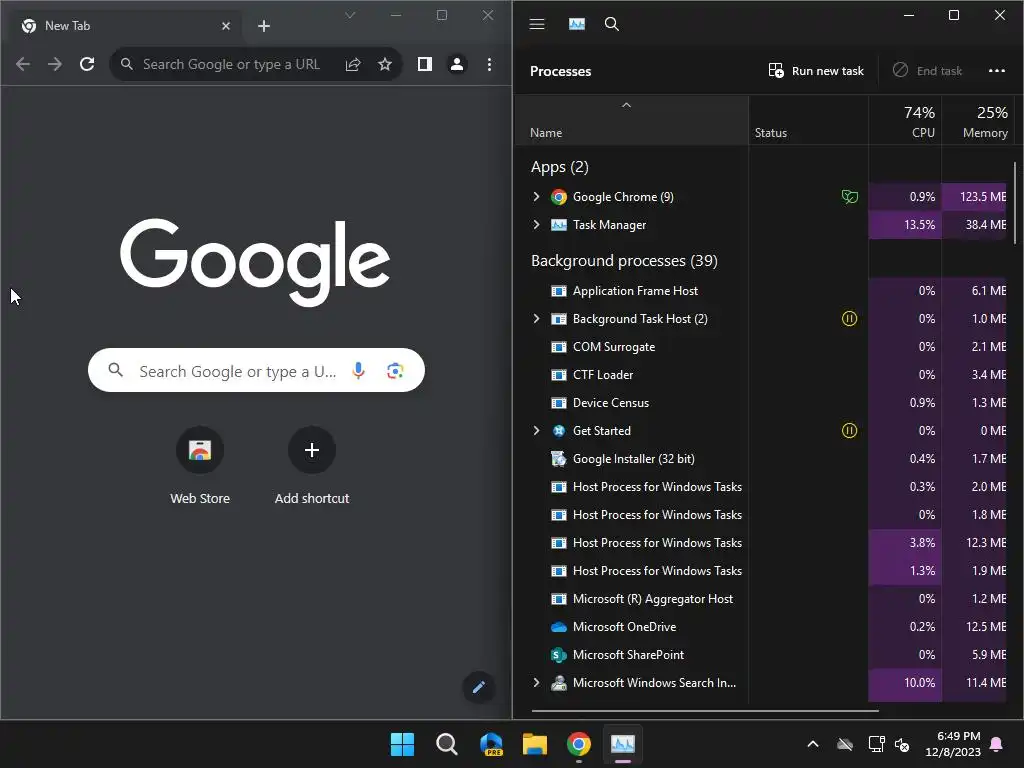Open Chrome three-dot menu
Screen dimensions: 1024x768
click(489, 64)
